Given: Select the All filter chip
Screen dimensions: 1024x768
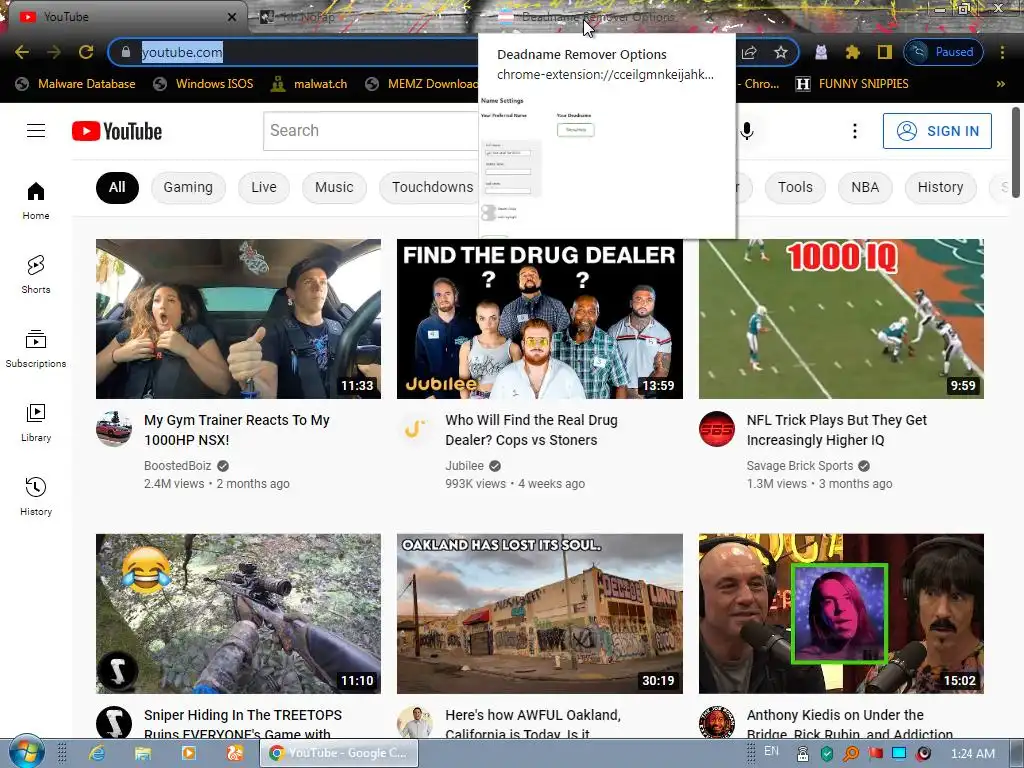Looking at the screenshot, I should click(117, 187).
